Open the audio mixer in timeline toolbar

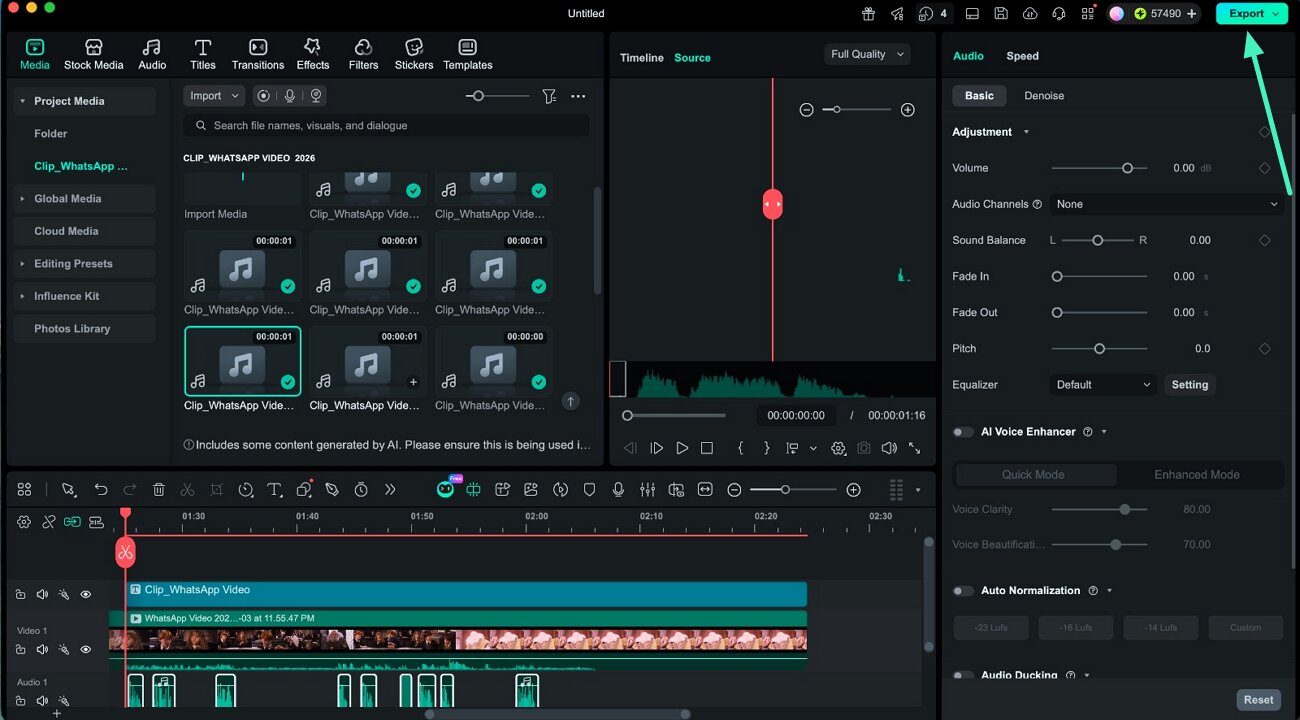coord(648,490)
